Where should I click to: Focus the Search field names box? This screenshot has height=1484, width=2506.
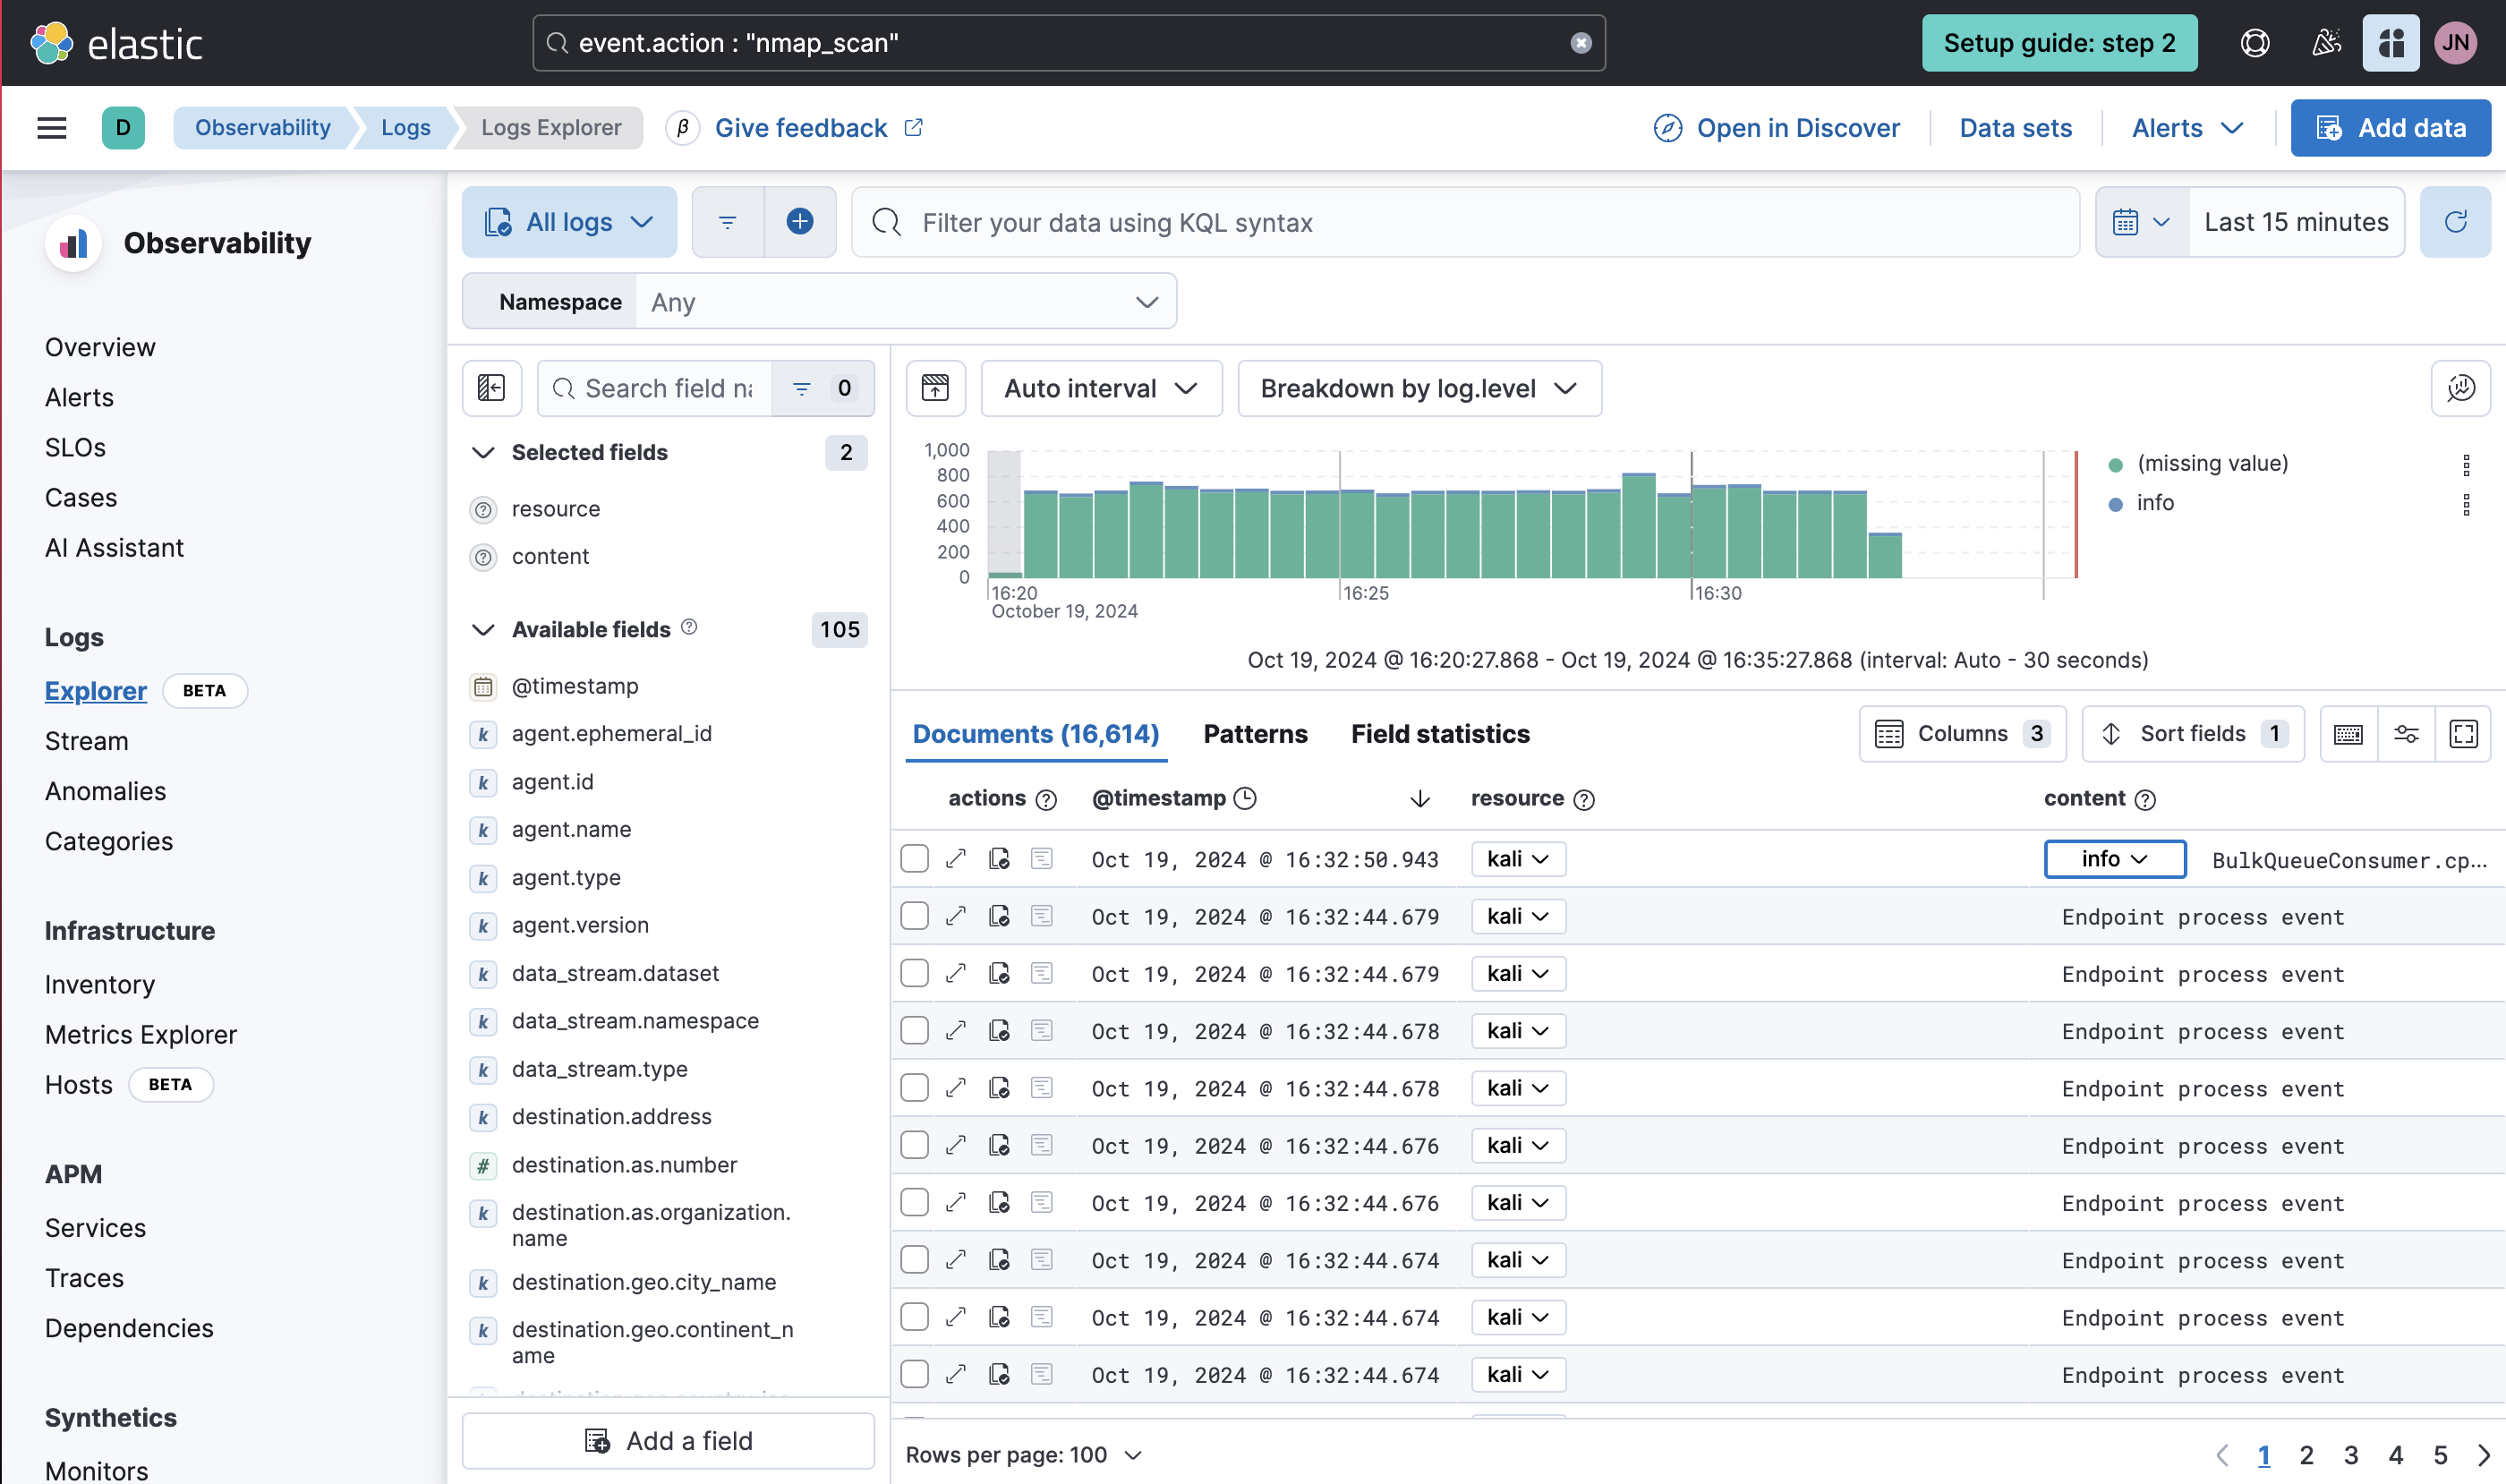click(655, 388)
